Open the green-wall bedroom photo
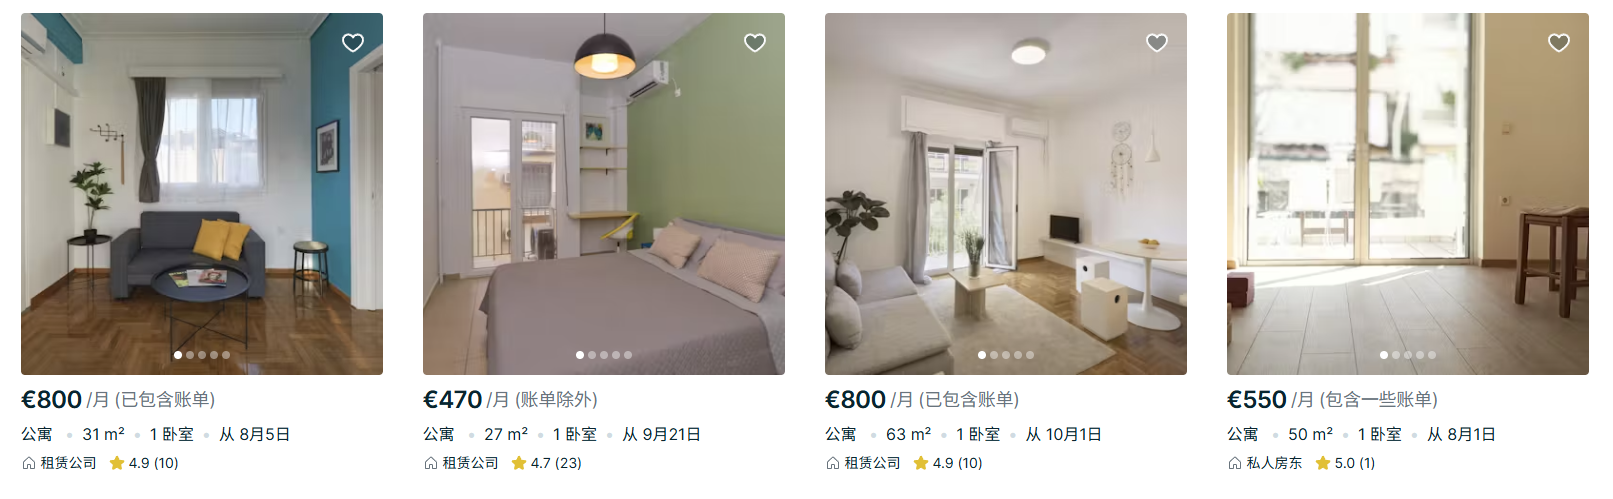 tap(604, 194)
